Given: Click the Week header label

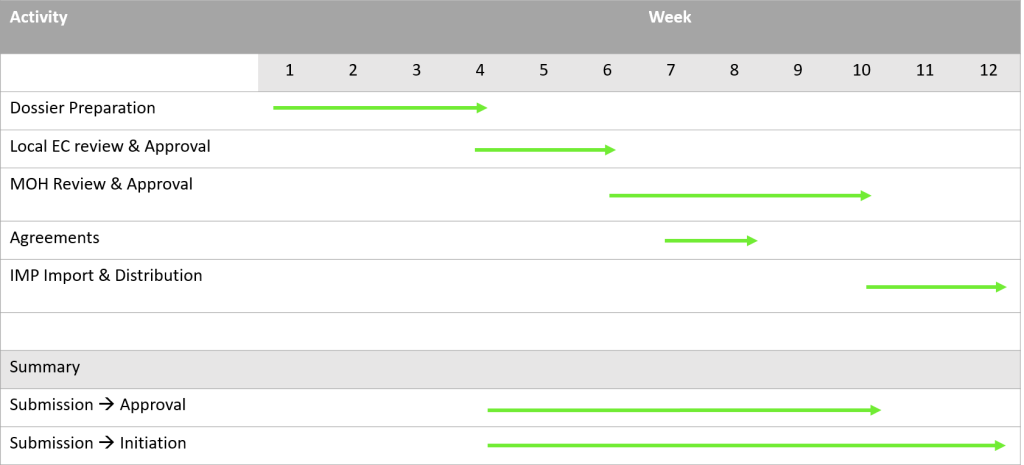Looking at the screenshot, I should 669,17.
